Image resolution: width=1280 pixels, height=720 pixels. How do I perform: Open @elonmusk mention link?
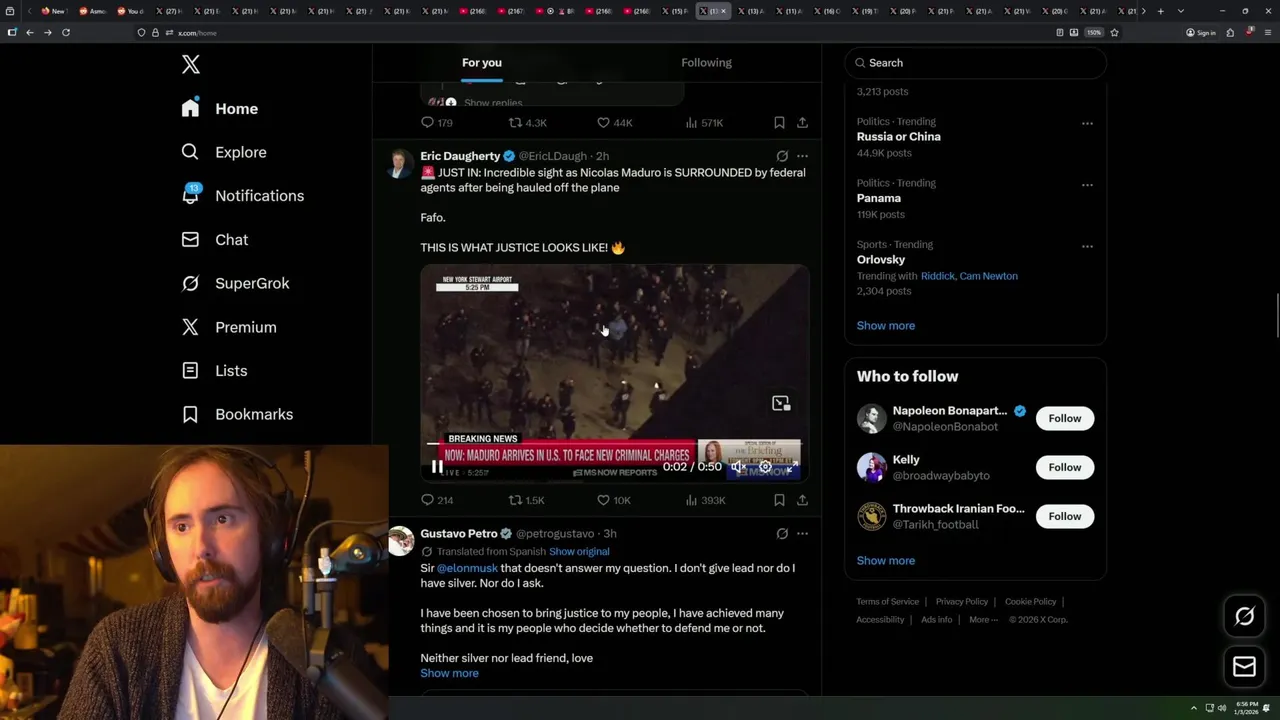click(x=467, y=568)
